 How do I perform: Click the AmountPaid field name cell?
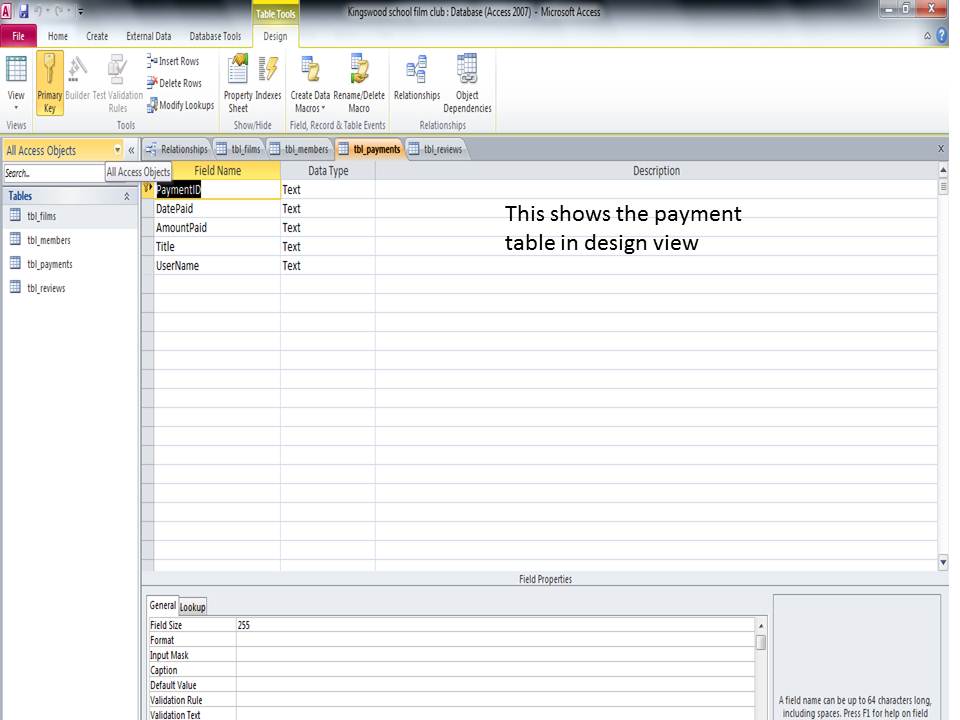[217, 228]
